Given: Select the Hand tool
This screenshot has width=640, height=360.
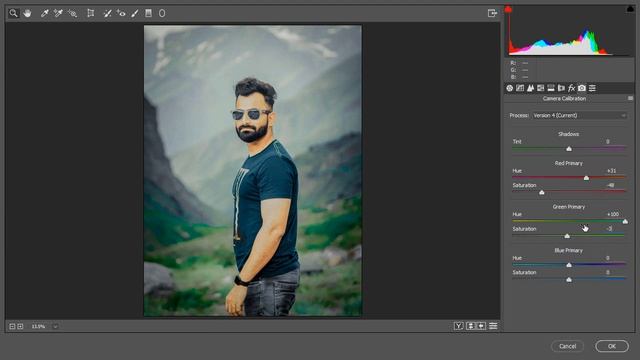Looking at the screenshot, I should pos(27,13).
